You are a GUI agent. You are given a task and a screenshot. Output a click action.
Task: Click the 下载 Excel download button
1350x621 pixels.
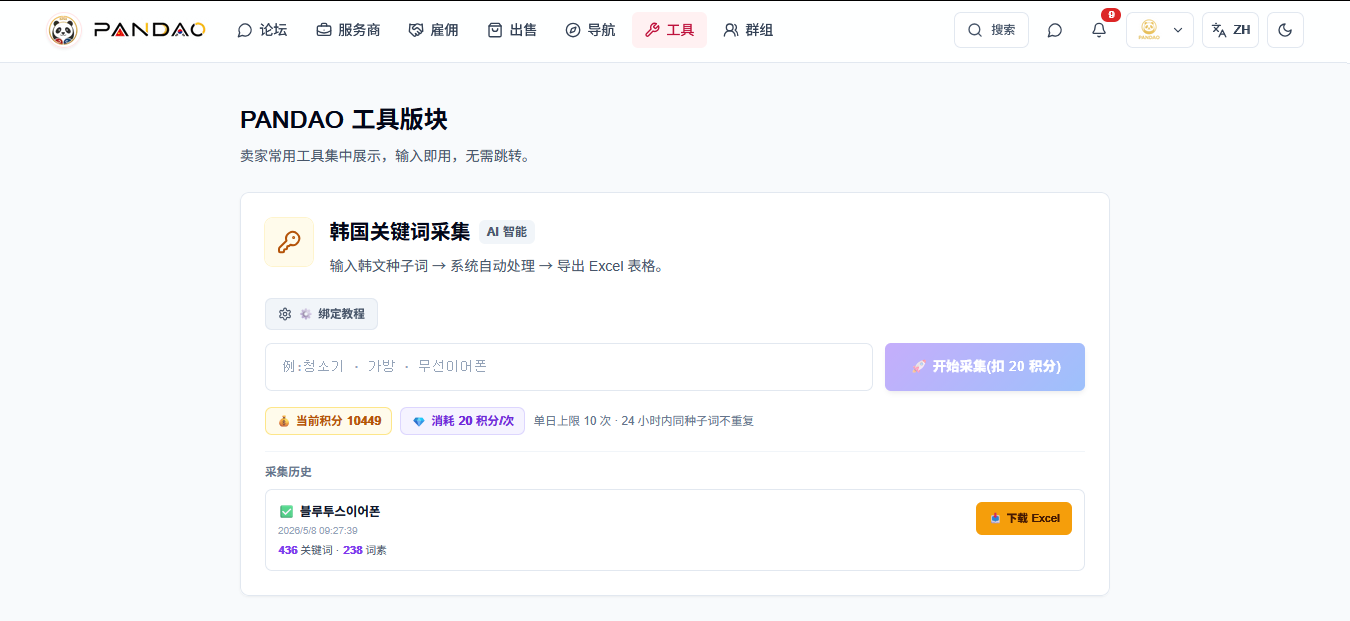pyautogui.click(x=1024, y=518)
